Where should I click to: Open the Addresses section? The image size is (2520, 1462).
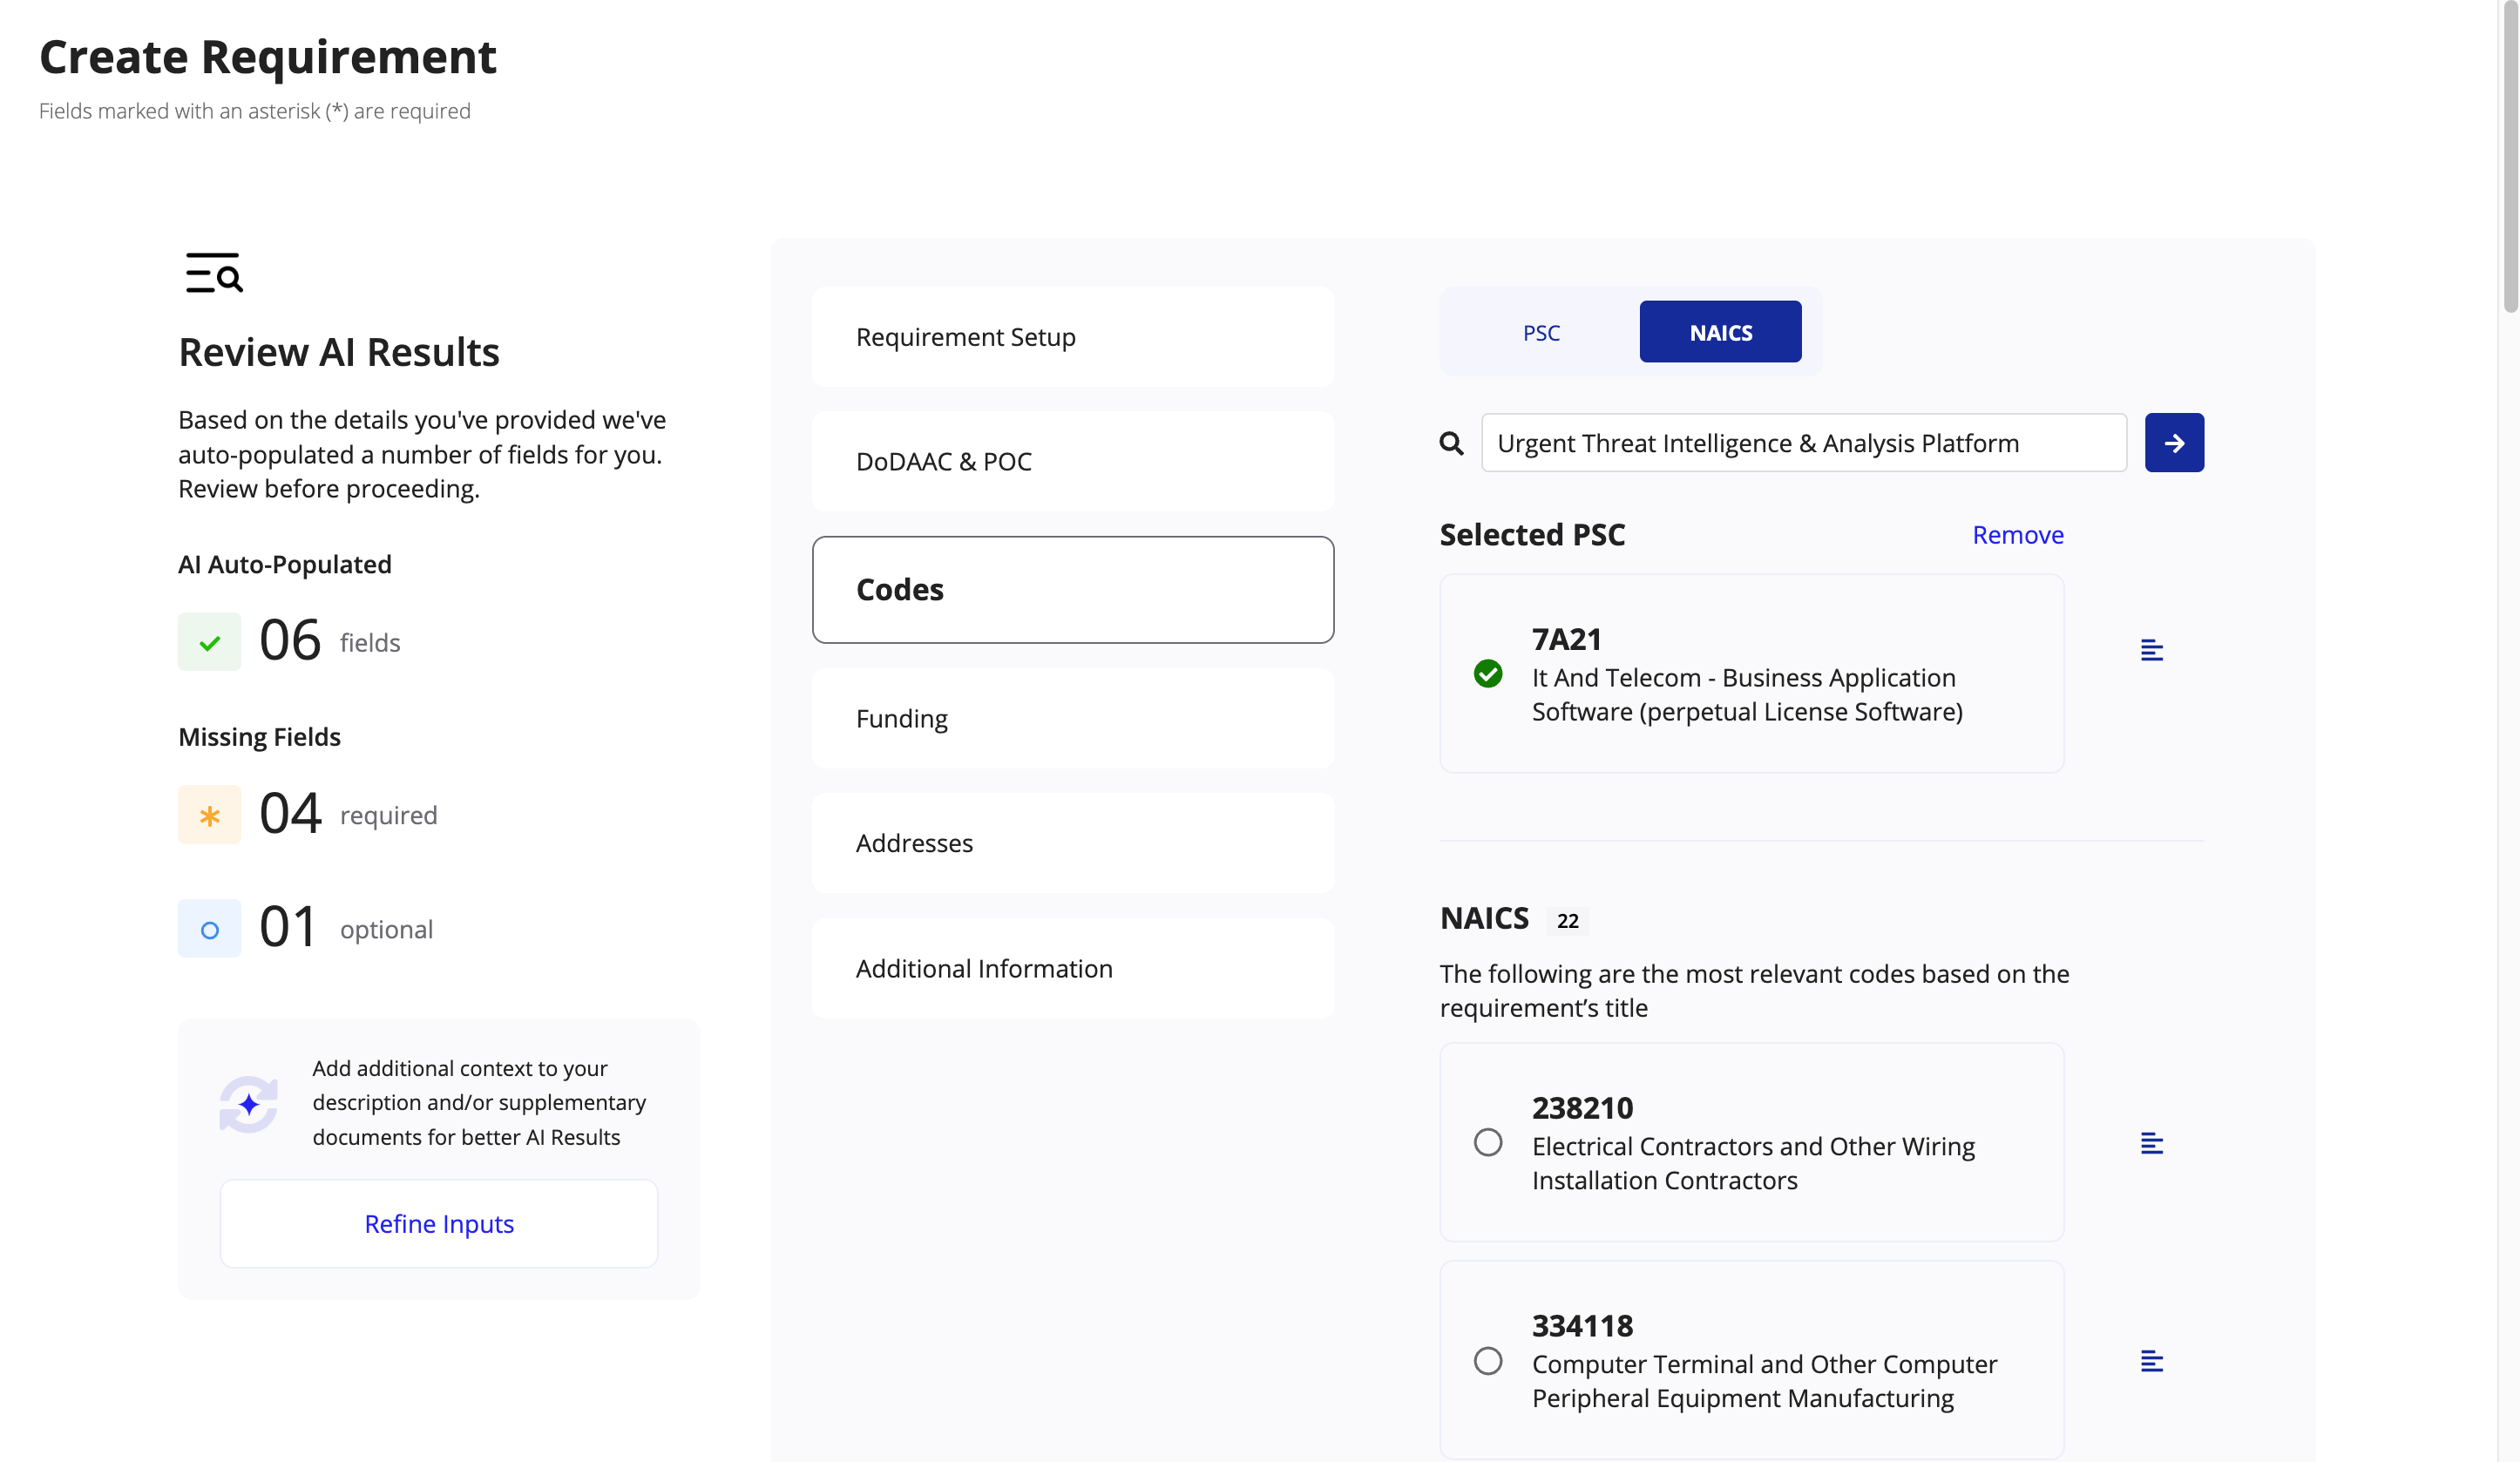point(1073,843)
